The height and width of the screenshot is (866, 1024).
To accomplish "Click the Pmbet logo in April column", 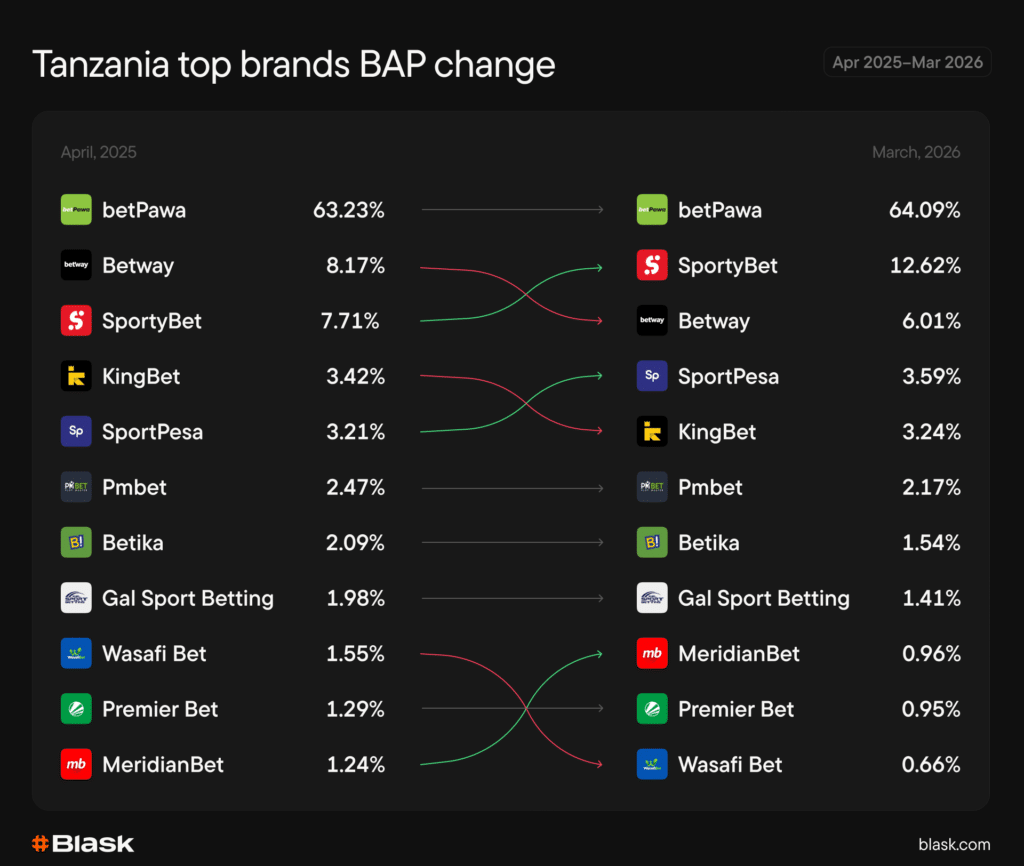I will tap(76, 488).
